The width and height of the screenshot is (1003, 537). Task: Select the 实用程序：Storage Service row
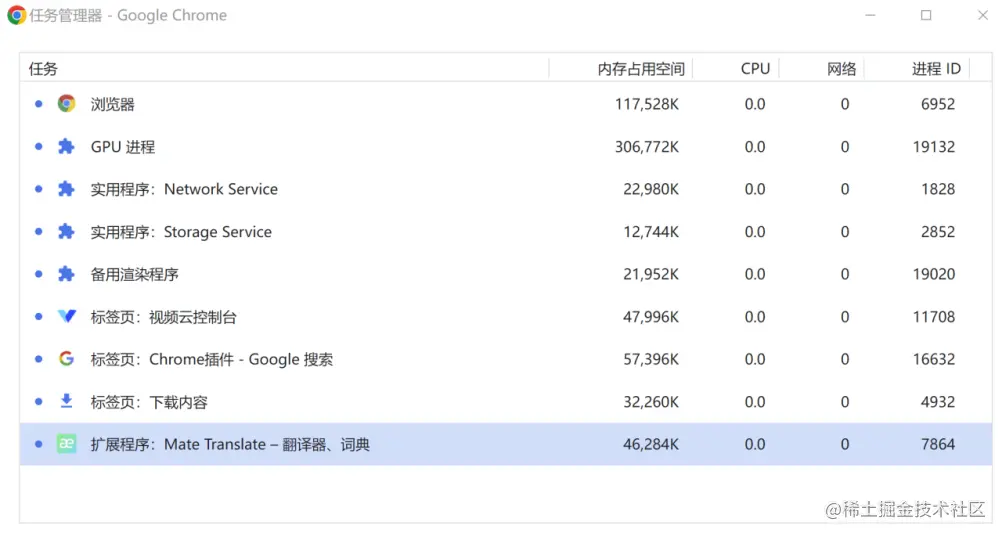181,232
